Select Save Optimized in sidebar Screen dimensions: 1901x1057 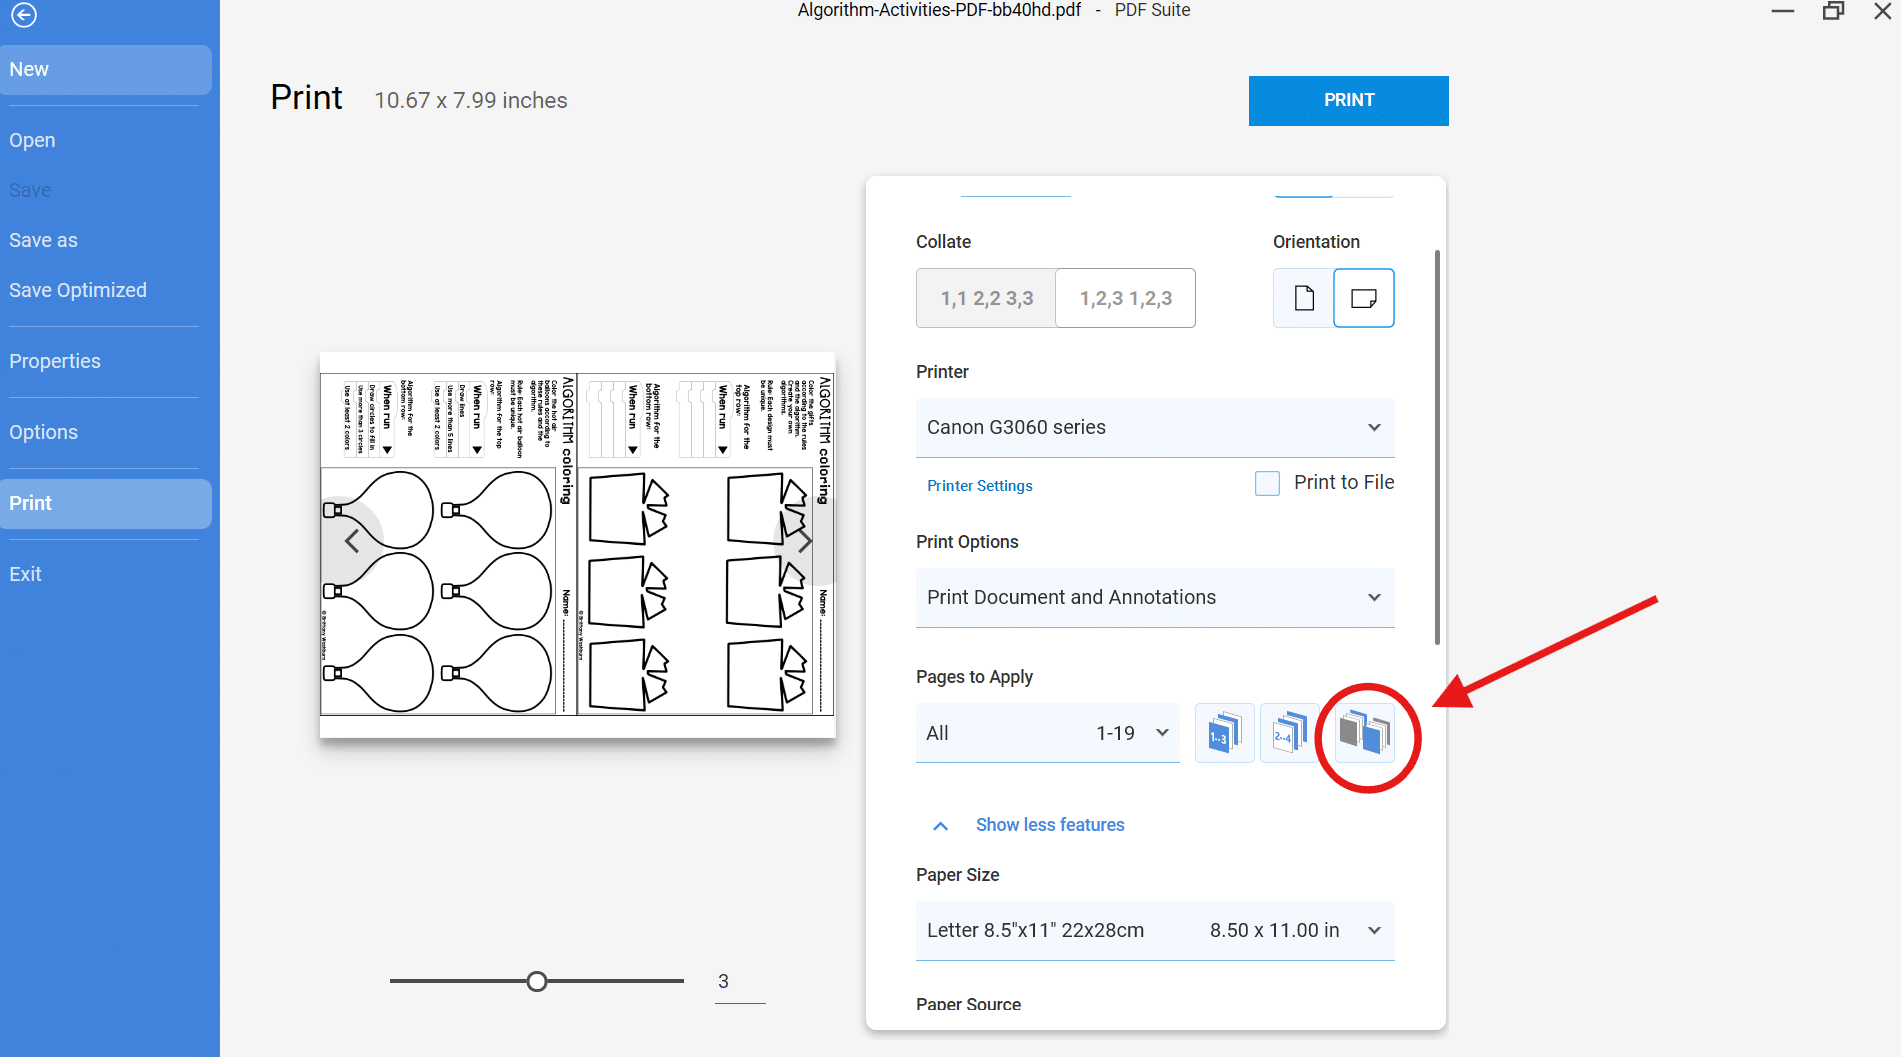[x=78, y=291]
